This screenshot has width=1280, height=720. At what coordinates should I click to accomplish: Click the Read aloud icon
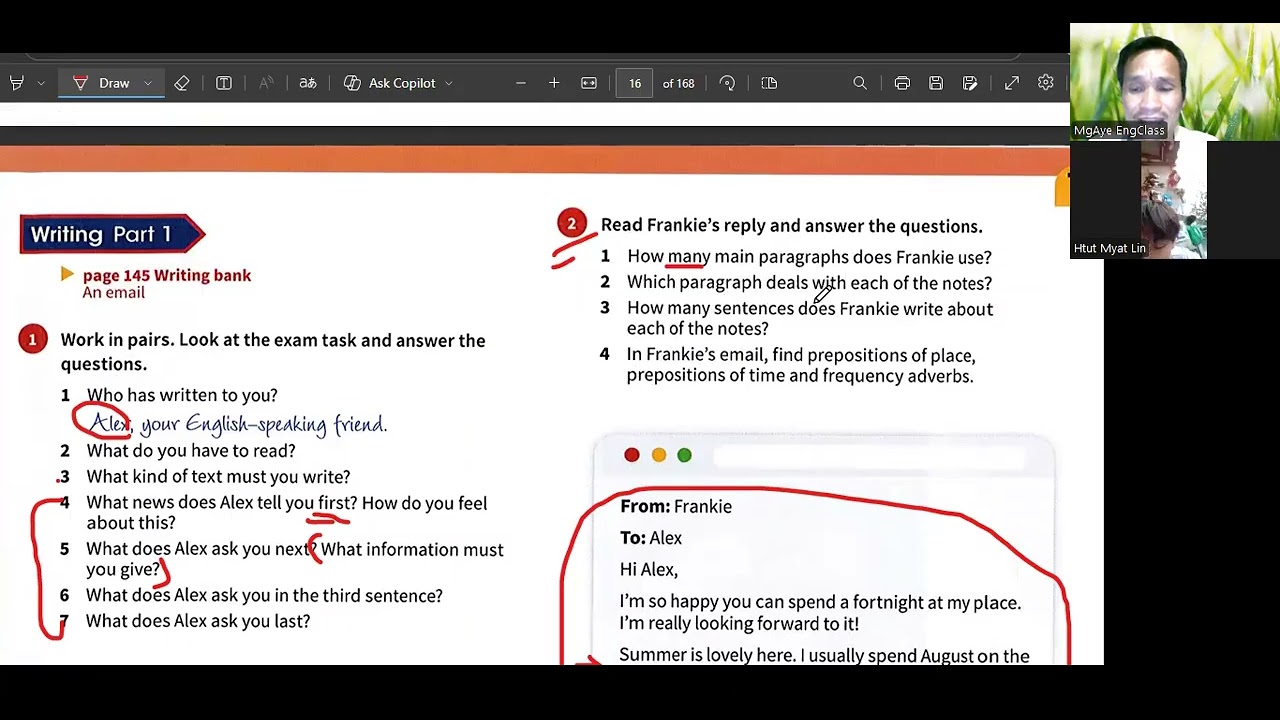coord(266,83)
